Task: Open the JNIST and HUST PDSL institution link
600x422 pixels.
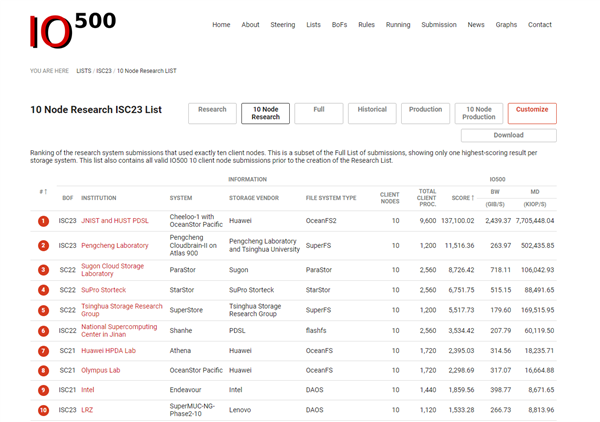Action: [x=115, y=220]
